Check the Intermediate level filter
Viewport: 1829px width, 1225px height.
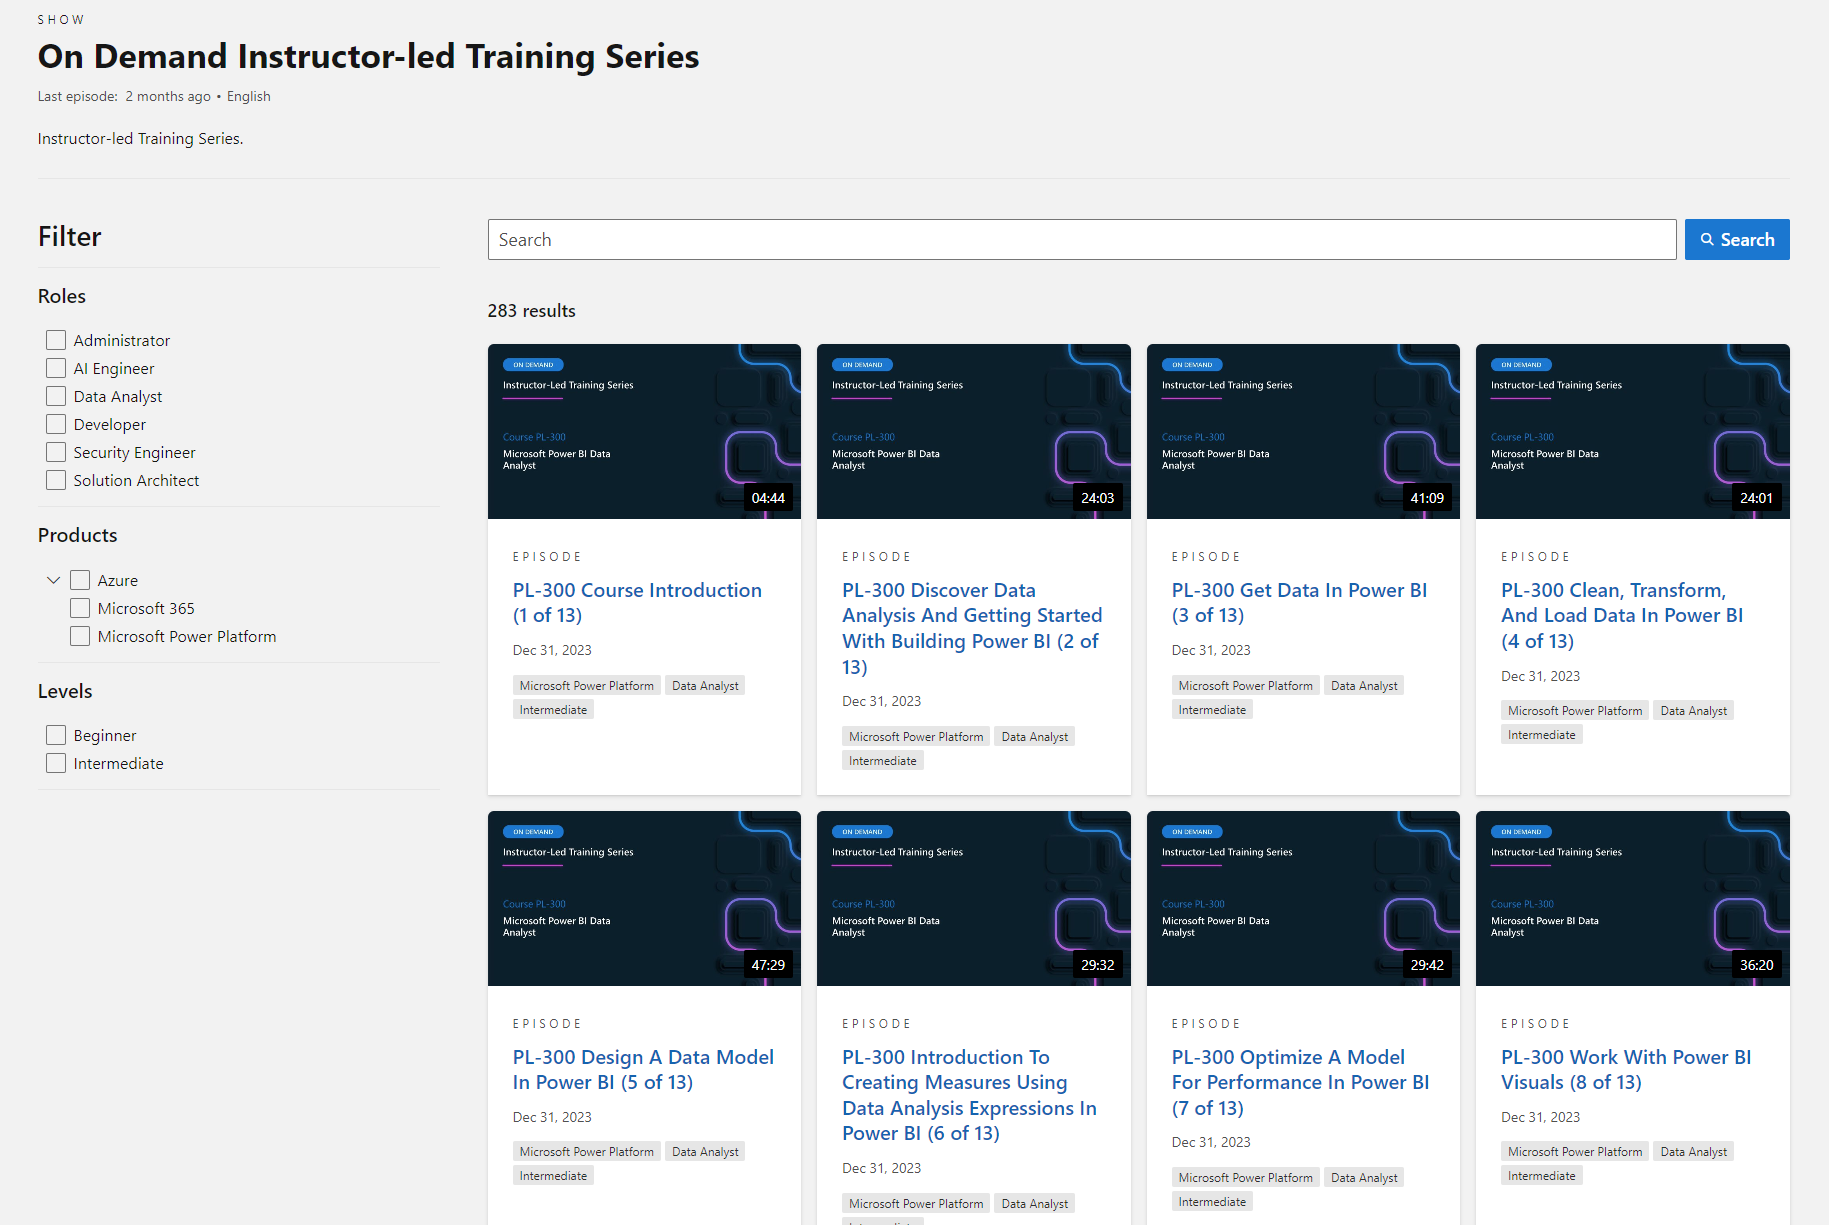coord(56,763)
